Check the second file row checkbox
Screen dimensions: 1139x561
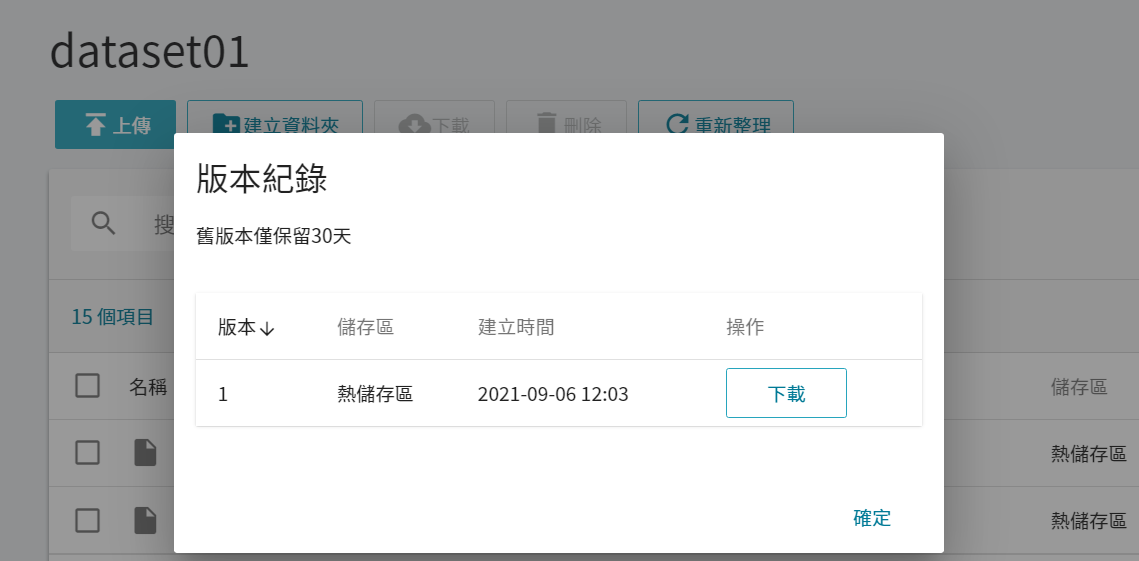87,520
